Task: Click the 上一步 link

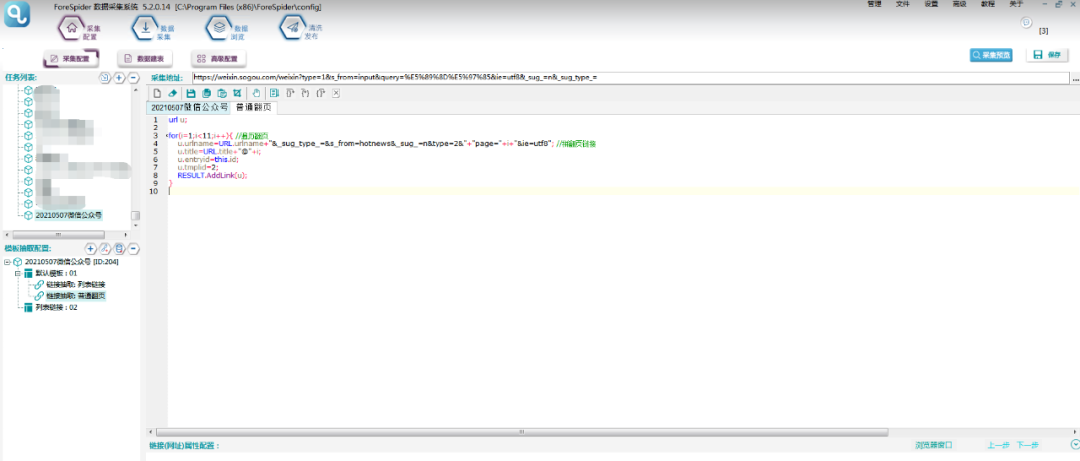Action: pos(998,445)
